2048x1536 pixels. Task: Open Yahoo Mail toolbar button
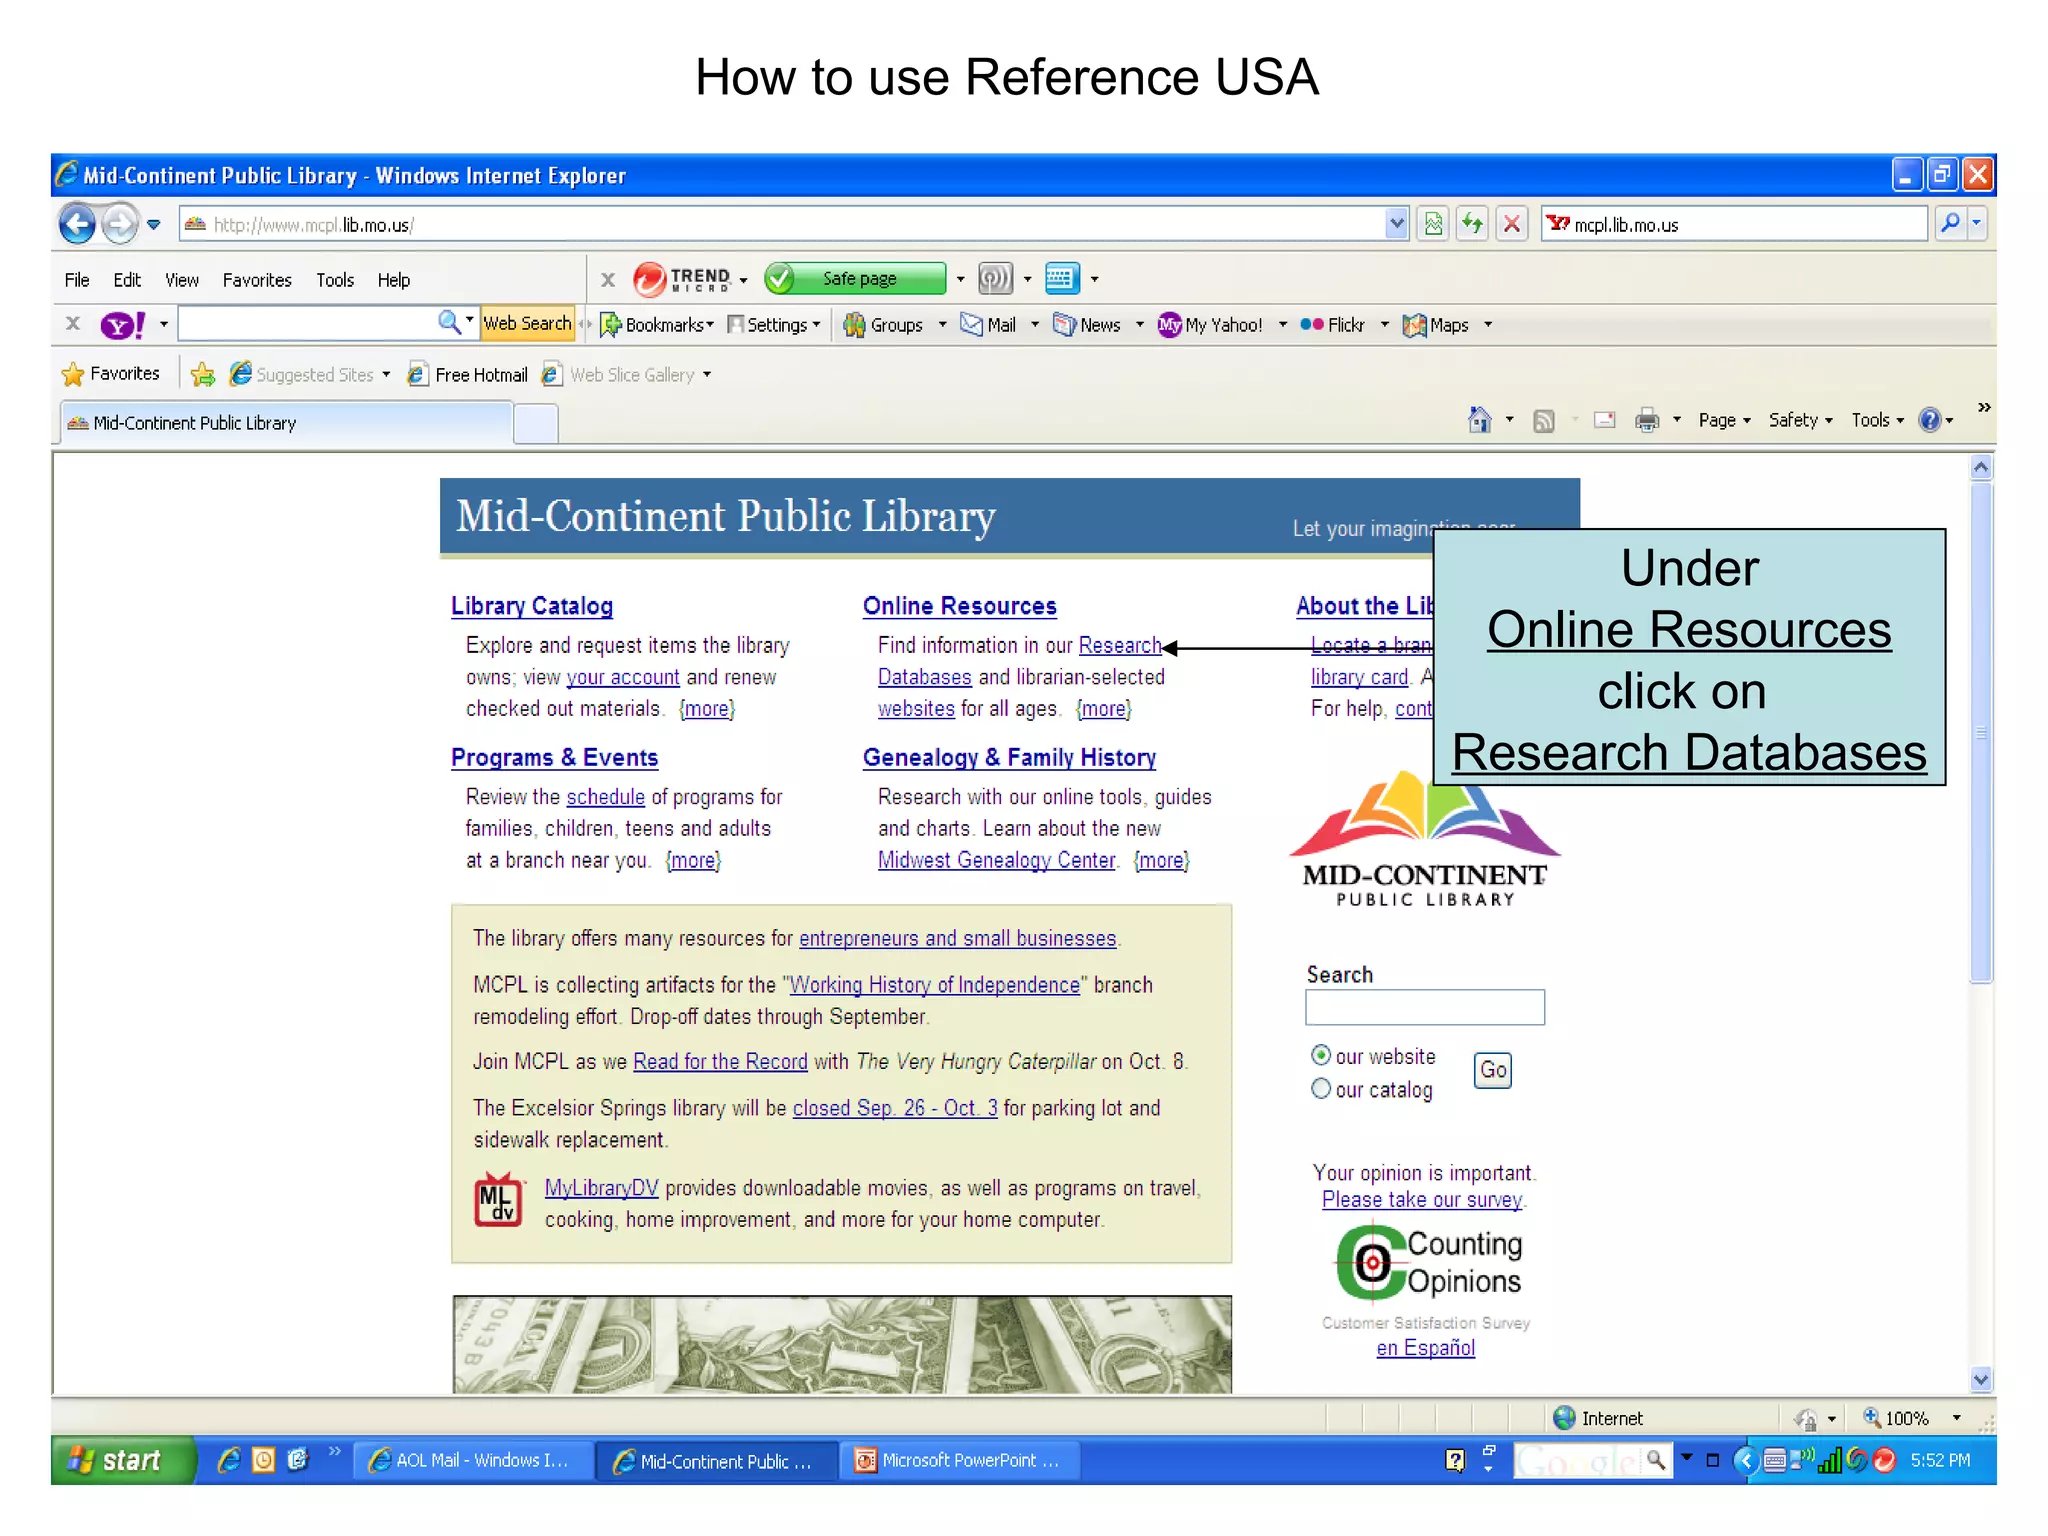(989, 325)
